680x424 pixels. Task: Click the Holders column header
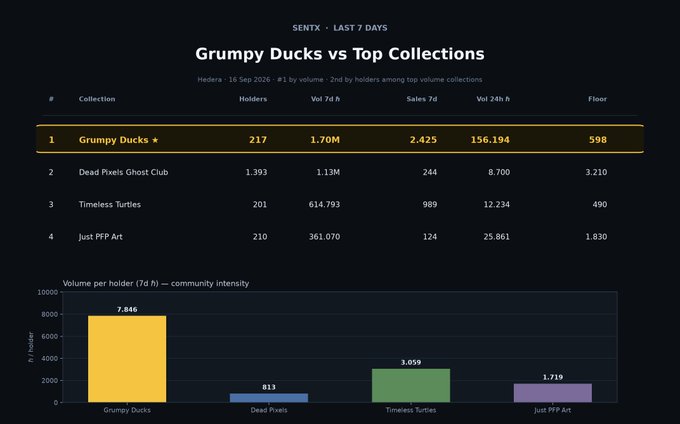[x=253, y=99]
